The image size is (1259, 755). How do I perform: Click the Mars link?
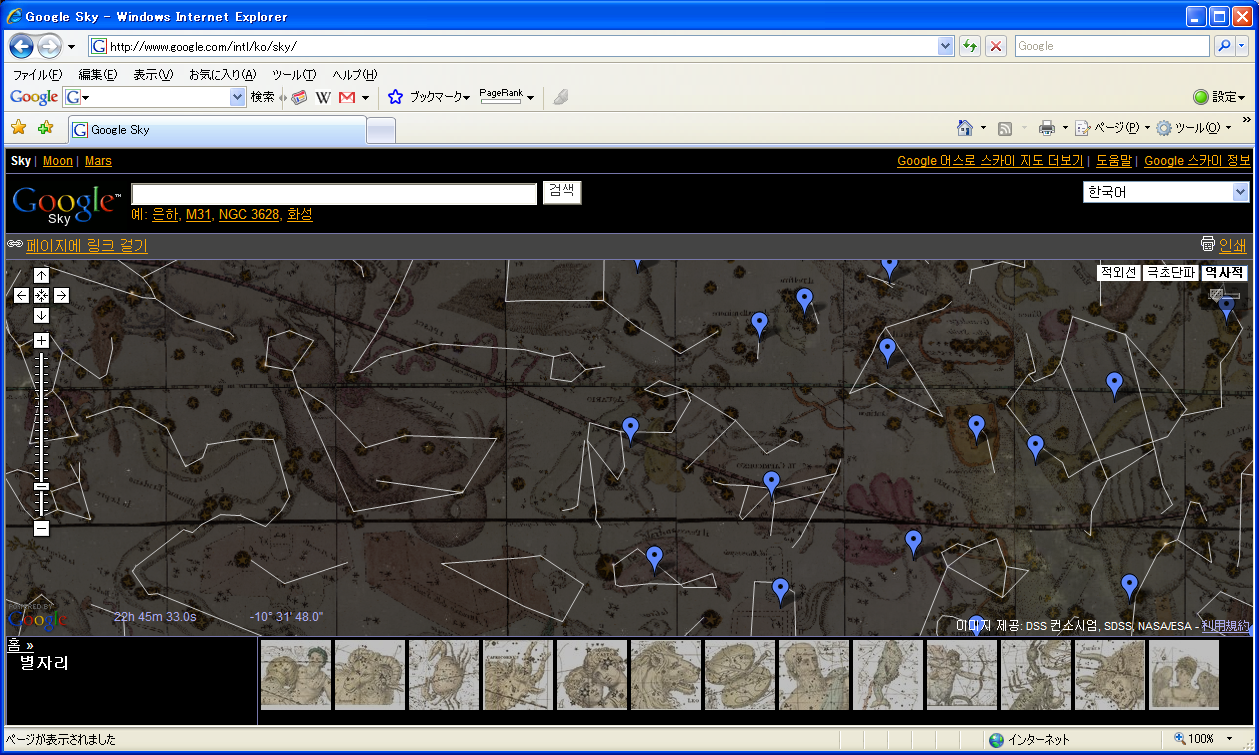click(98, 161)
